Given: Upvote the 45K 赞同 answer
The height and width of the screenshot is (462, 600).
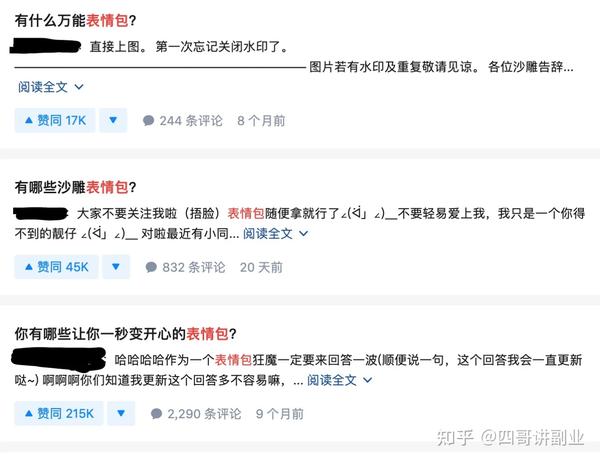Looking at the screenshot, I should tap(56, 267).
